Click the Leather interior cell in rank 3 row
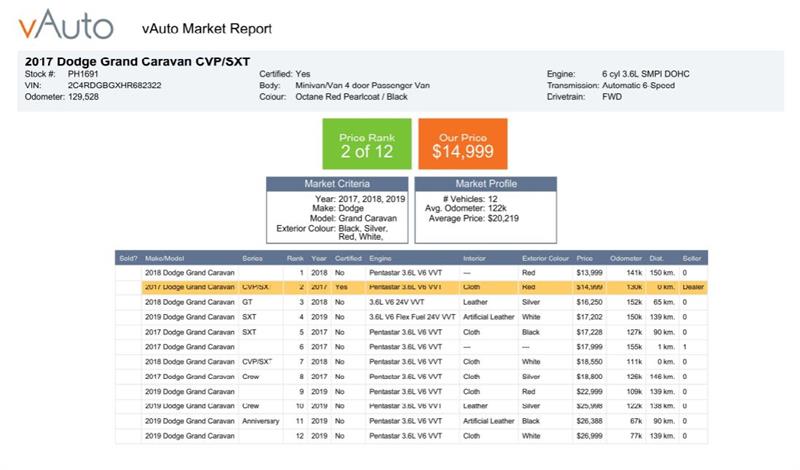Image resolution: width=800 pixels, height=470 pixels. [x=475, y=302]
